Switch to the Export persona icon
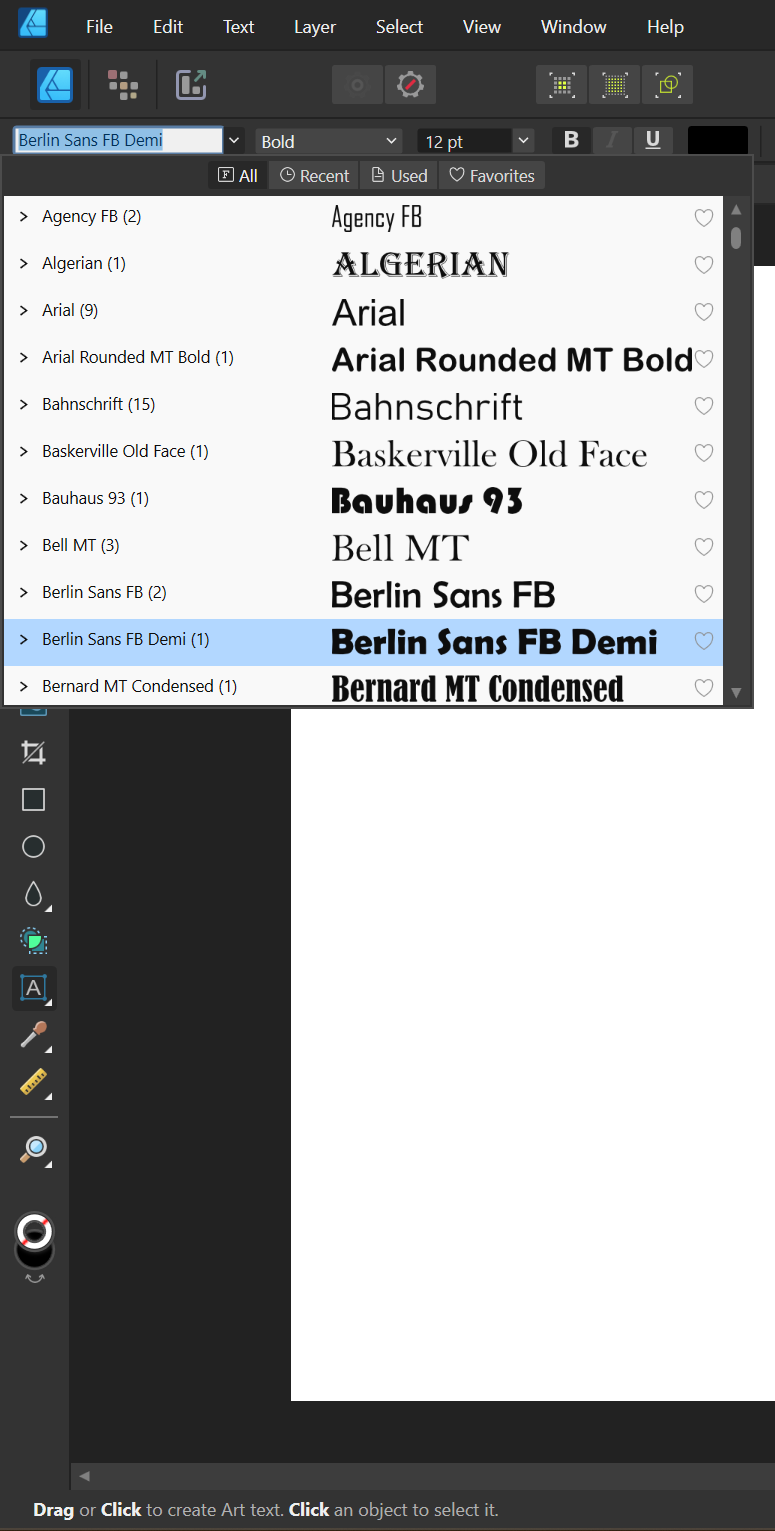Viewport: 775px width, 1531px height. (x=190, y=85)
